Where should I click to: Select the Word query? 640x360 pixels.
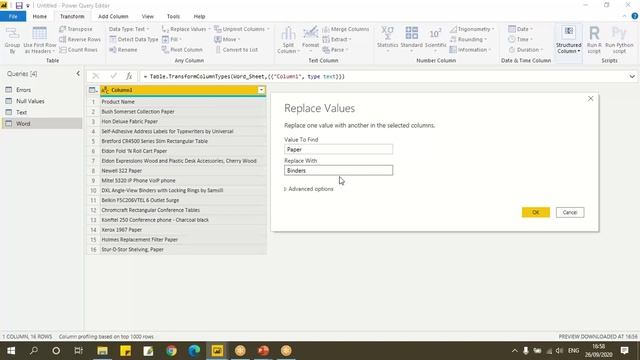point(42,123)
